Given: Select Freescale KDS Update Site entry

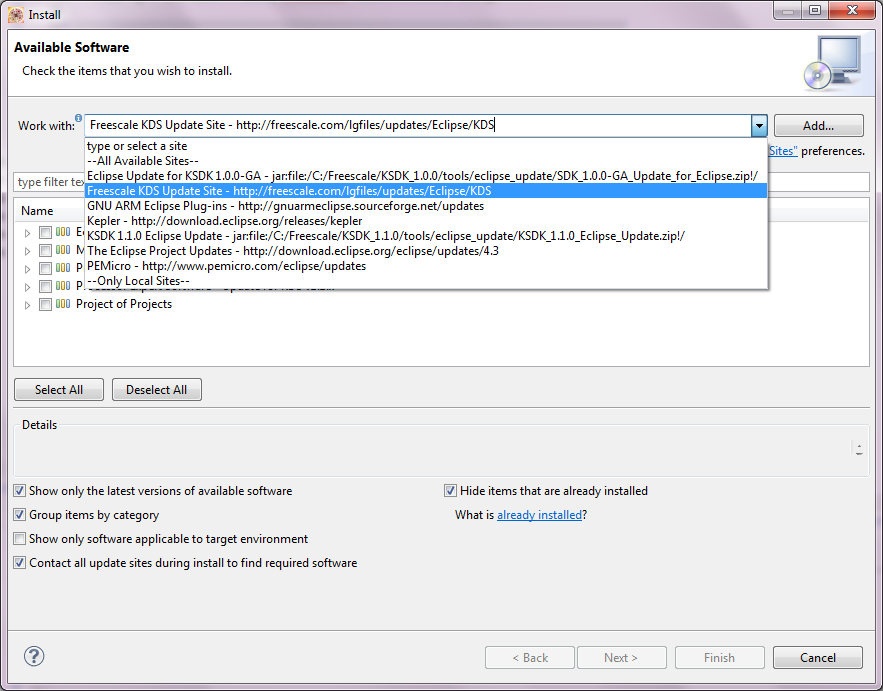Looking at the screenshot, I should pyautogui.click(x=426, y=191).
